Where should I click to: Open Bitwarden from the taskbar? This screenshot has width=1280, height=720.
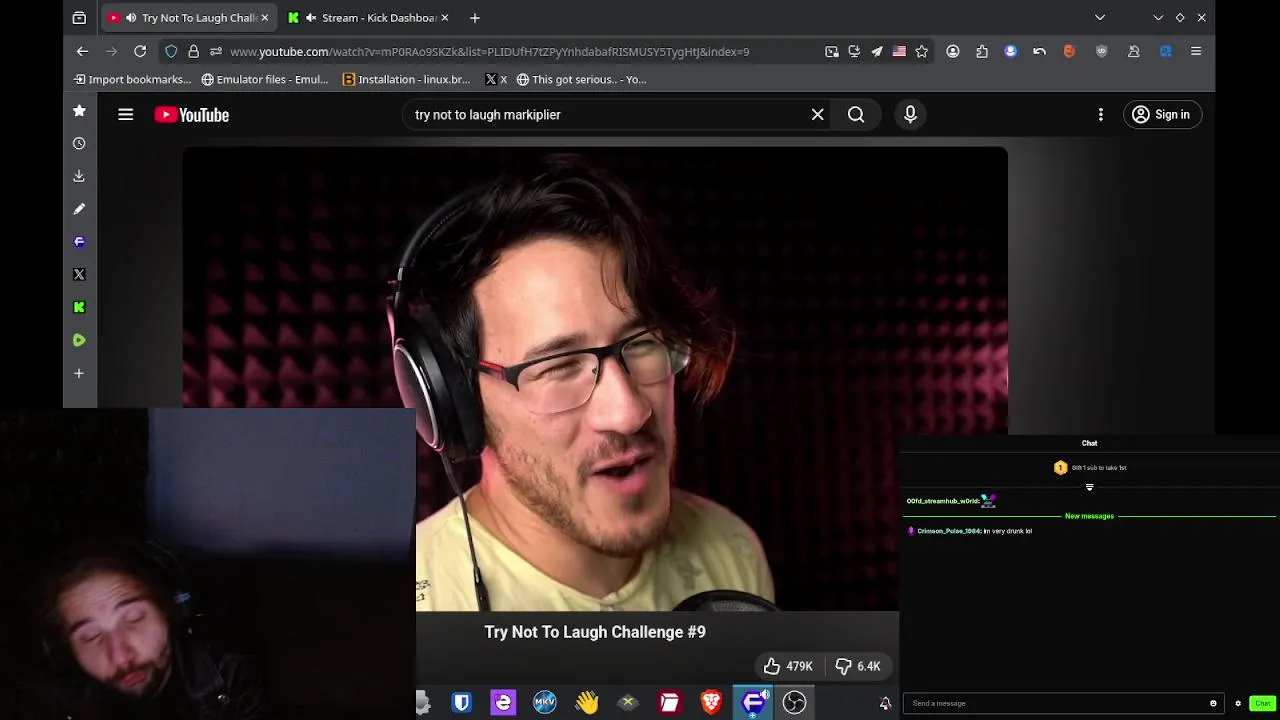461,703
